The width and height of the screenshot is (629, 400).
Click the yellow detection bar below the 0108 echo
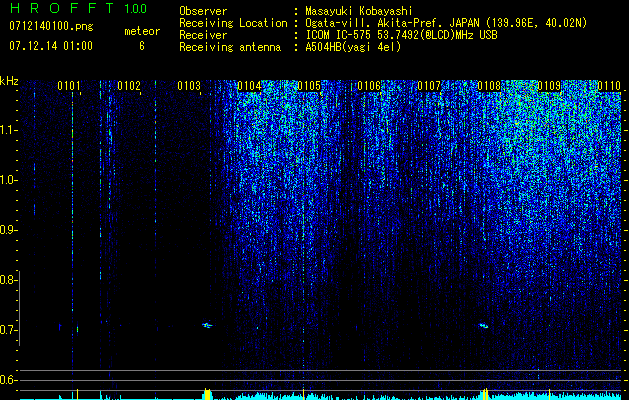click(x=485, y=394)
